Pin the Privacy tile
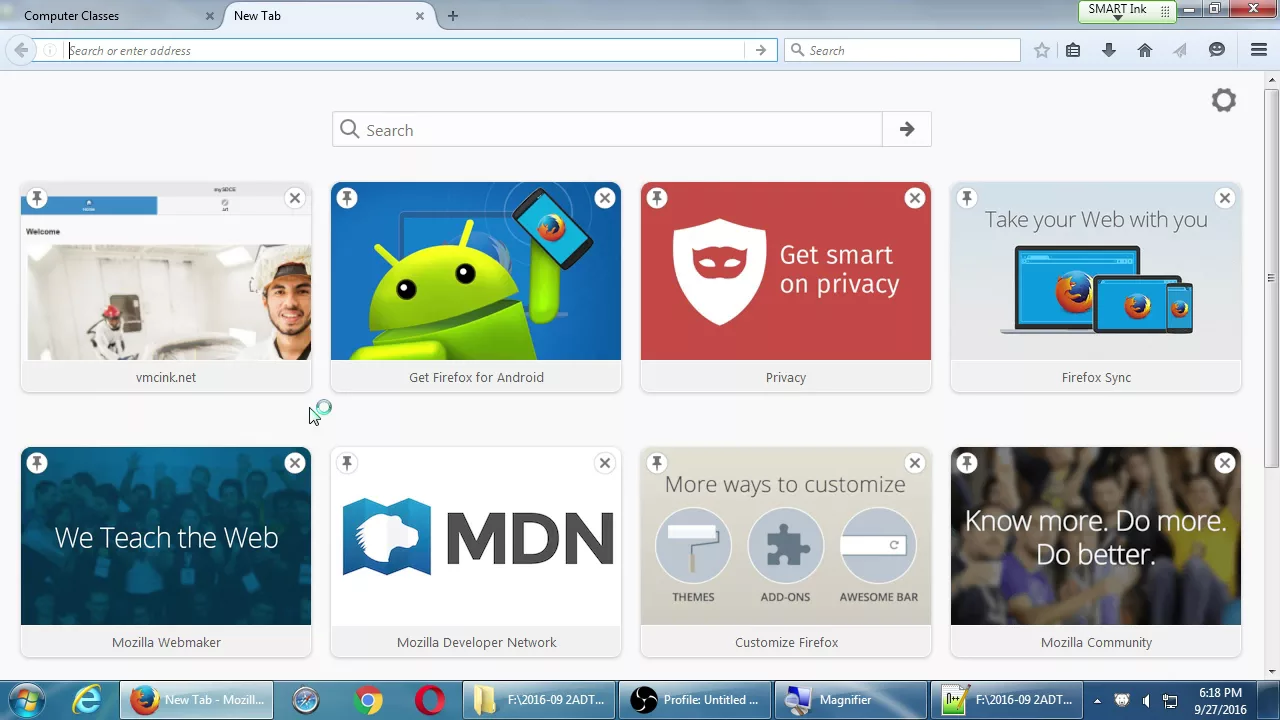 (657, 198)
